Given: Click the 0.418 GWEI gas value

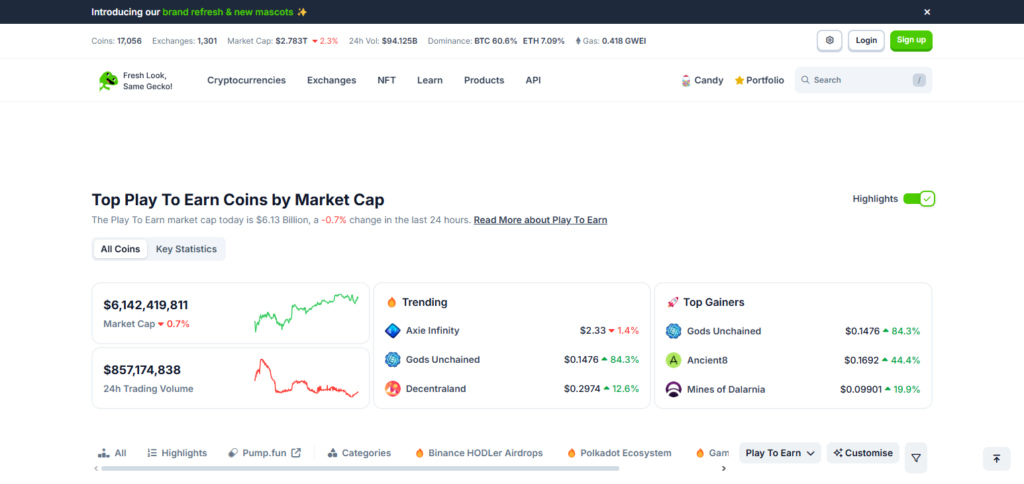Looking at the screenshot, I should point(624,40).
